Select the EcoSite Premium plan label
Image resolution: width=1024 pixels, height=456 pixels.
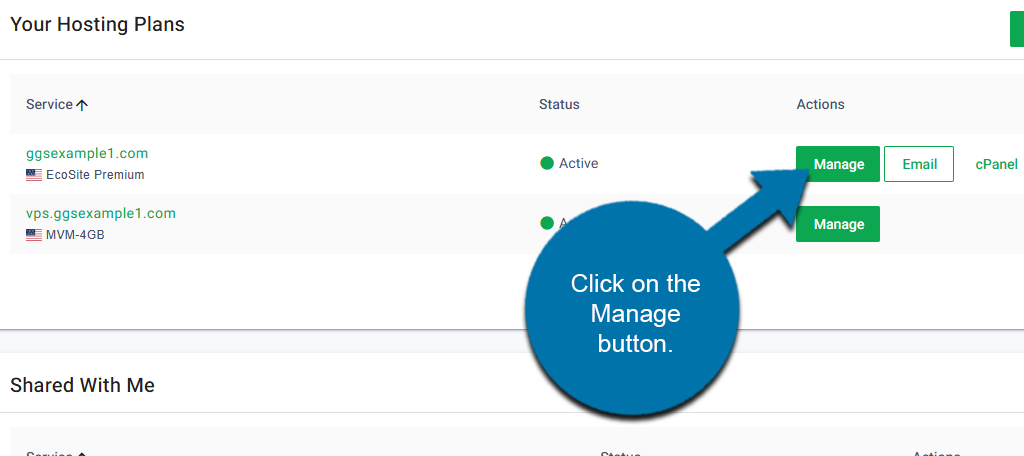95,175
